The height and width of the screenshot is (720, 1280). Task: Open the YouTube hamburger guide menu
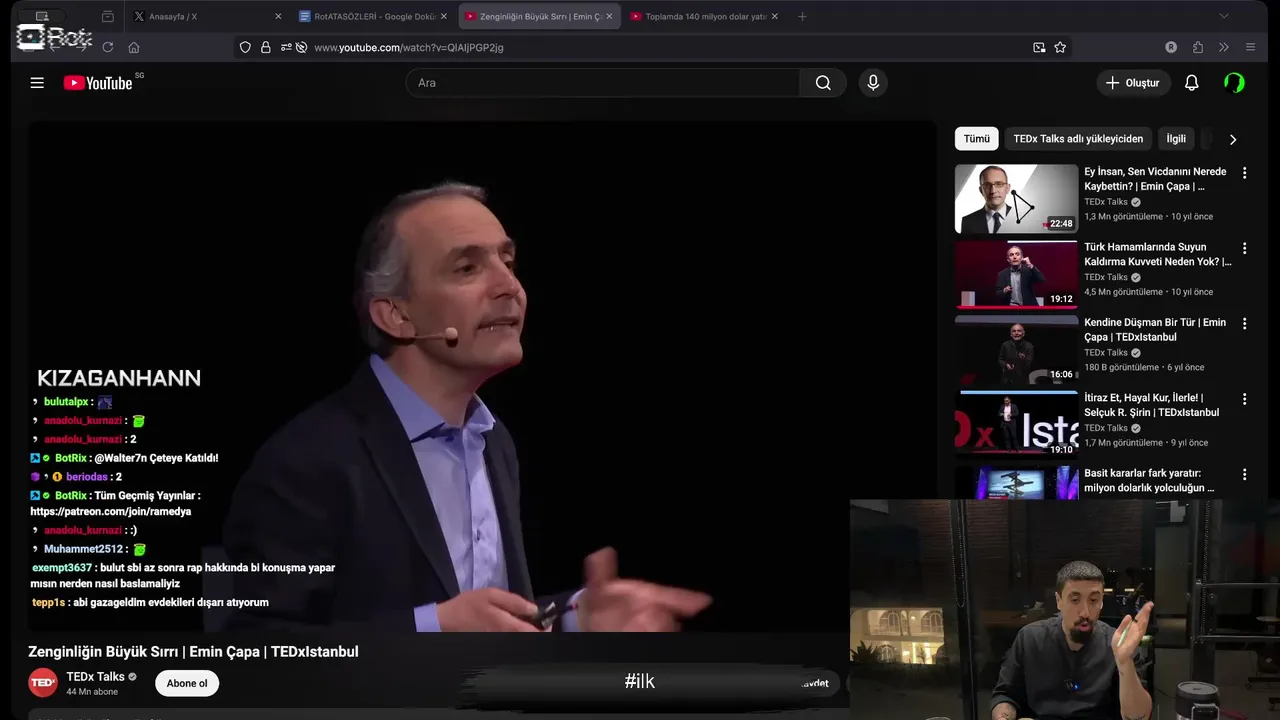click(37, 83)
